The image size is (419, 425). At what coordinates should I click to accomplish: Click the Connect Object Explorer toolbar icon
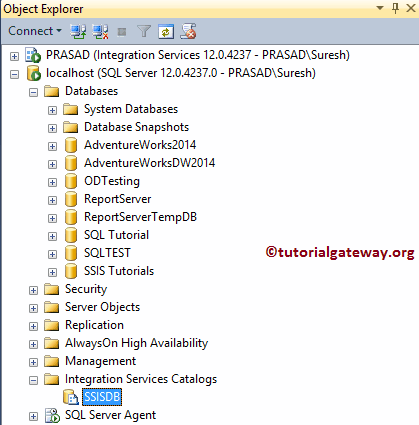pos(78,31)
